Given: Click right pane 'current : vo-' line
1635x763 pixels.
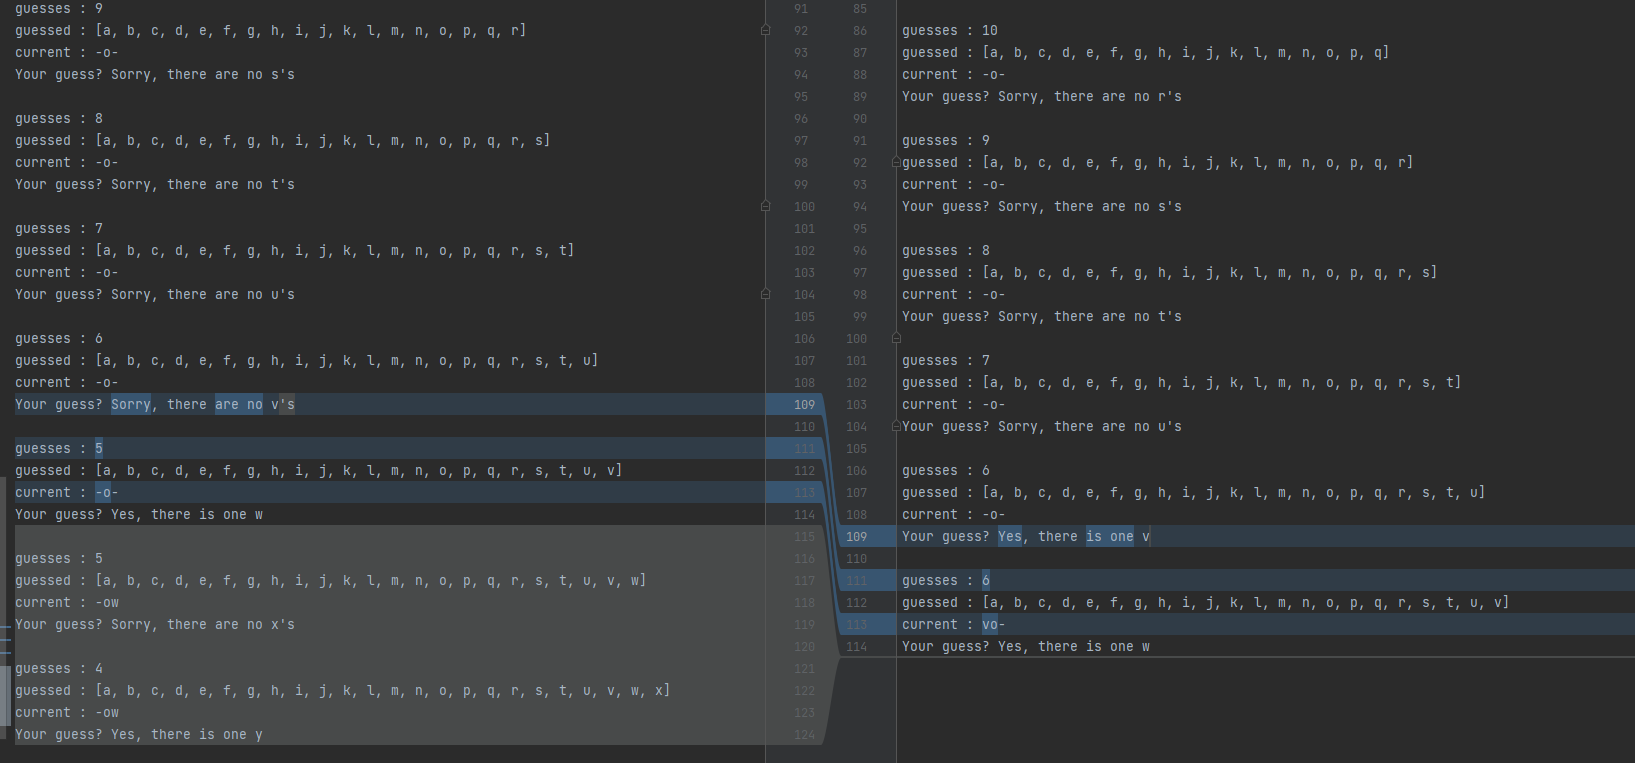Looking at the screenshot, I should point(953,624).
